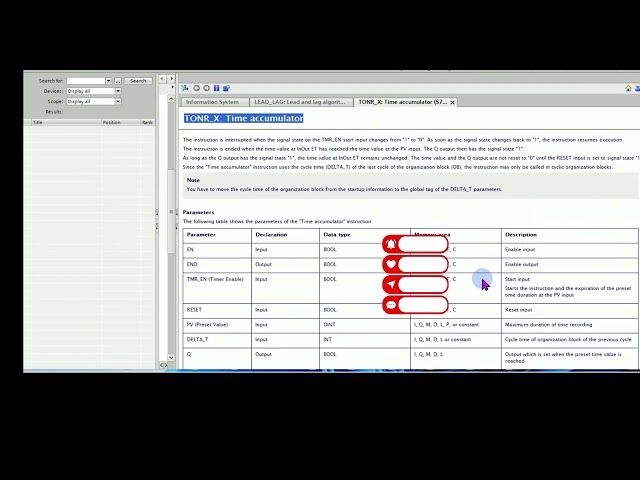This screenshot has width=640, height=480.
Task: Click the show/hide contents tree toolbar icon
Action: tap(185, 88)
